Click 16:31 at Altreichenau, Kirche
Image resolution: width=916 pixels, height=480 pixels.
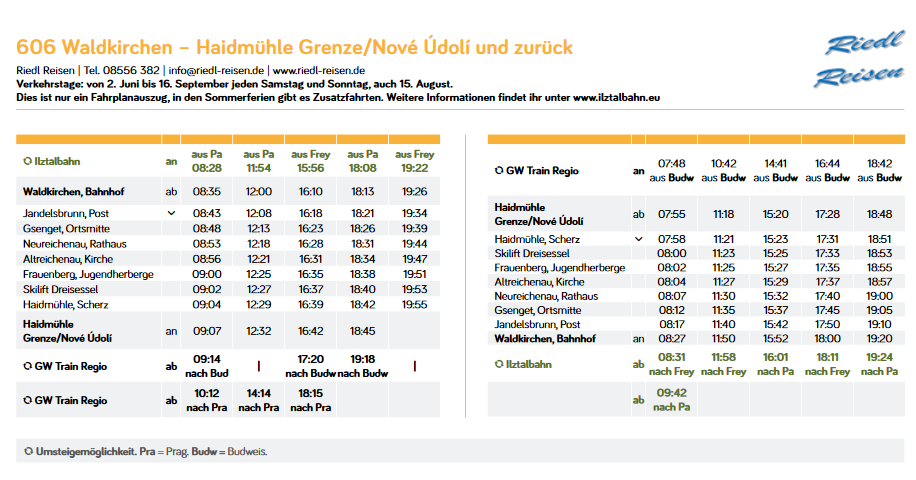[310, 259]
